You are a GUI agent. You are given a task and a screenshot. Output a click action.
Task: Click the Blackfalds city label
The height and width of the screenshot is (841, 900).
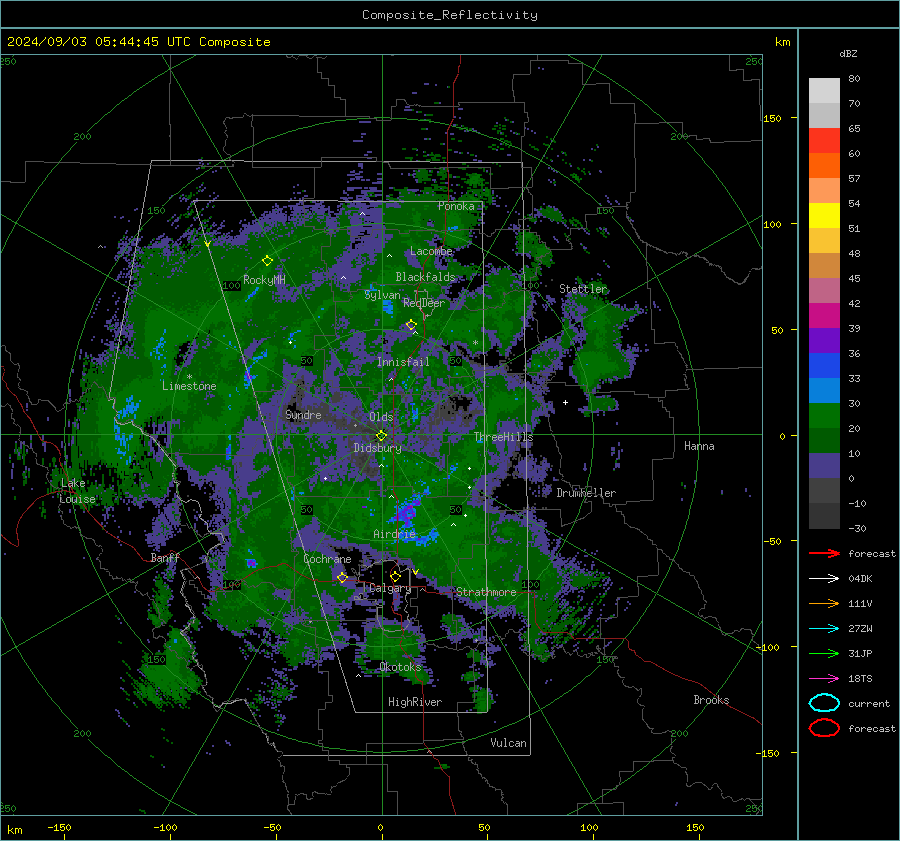coord(425,277)
